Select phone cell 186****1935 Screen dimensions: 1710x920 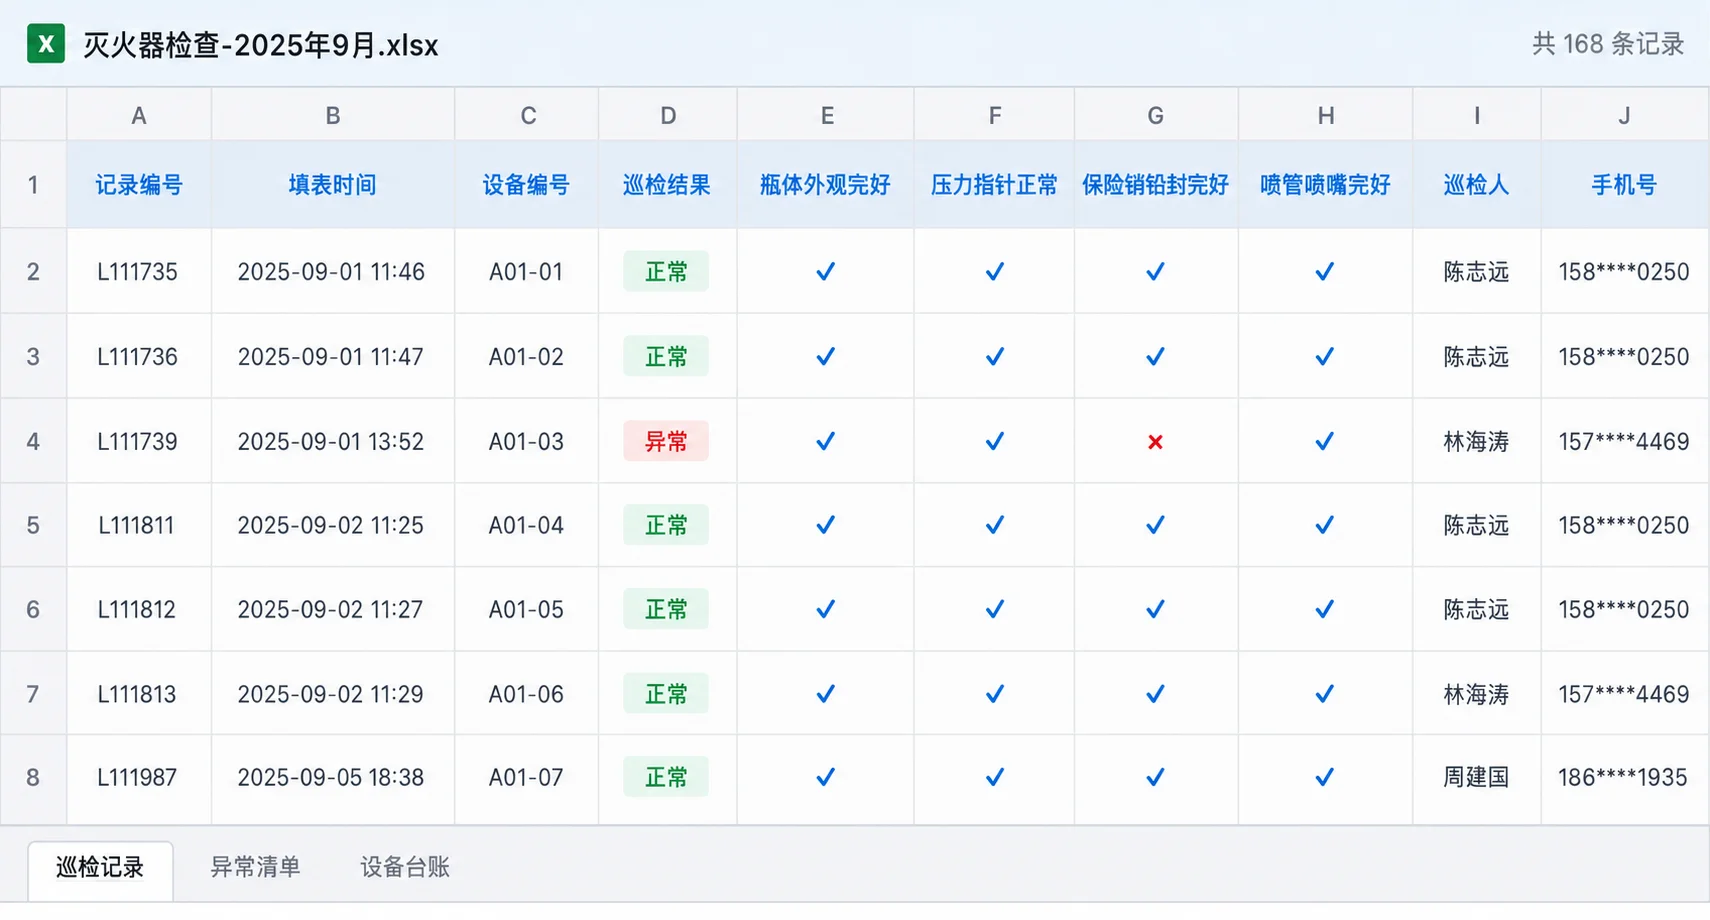(1624, 777)
